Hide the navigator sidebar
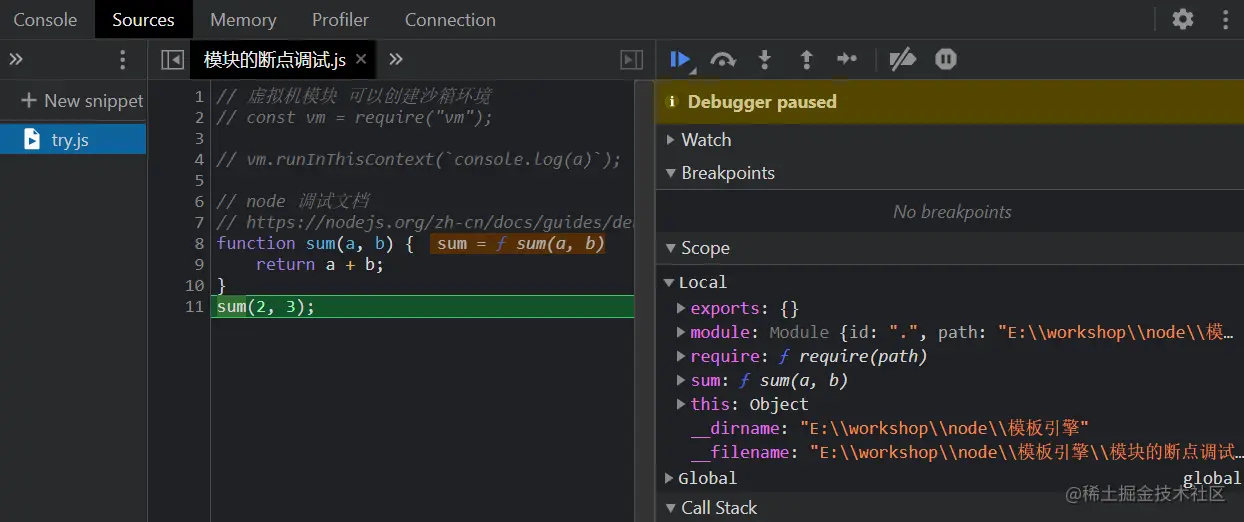 (x=172, y=60)
